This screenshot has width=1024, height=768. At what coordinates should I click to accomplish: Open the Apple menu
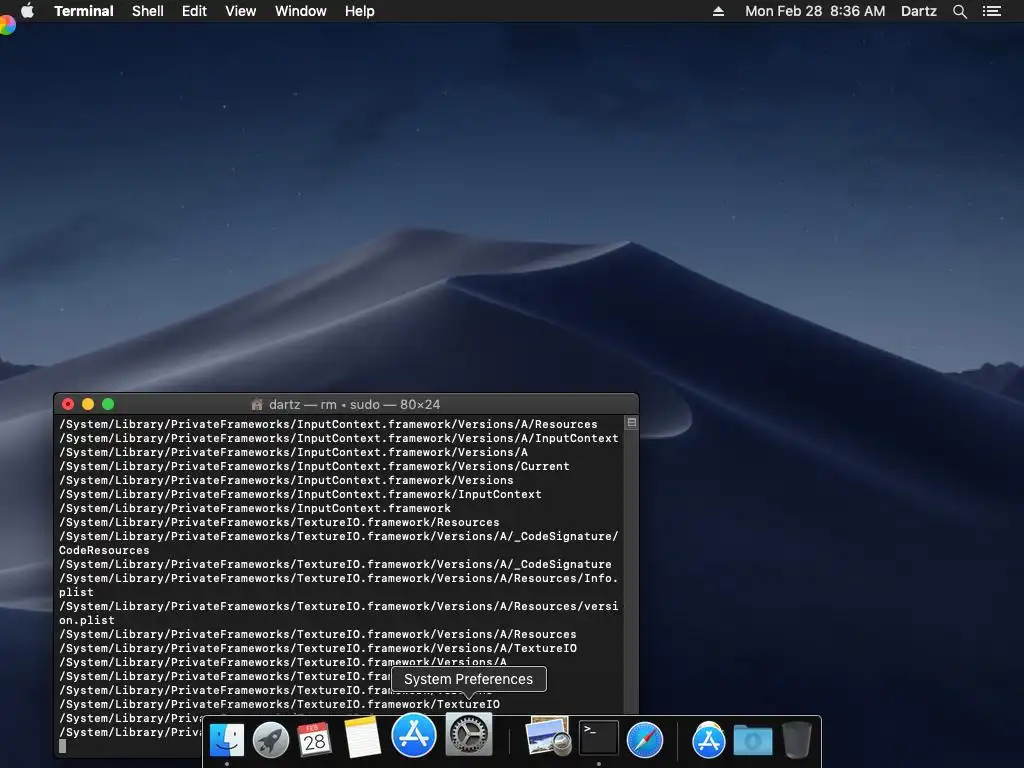click(27, 11)
